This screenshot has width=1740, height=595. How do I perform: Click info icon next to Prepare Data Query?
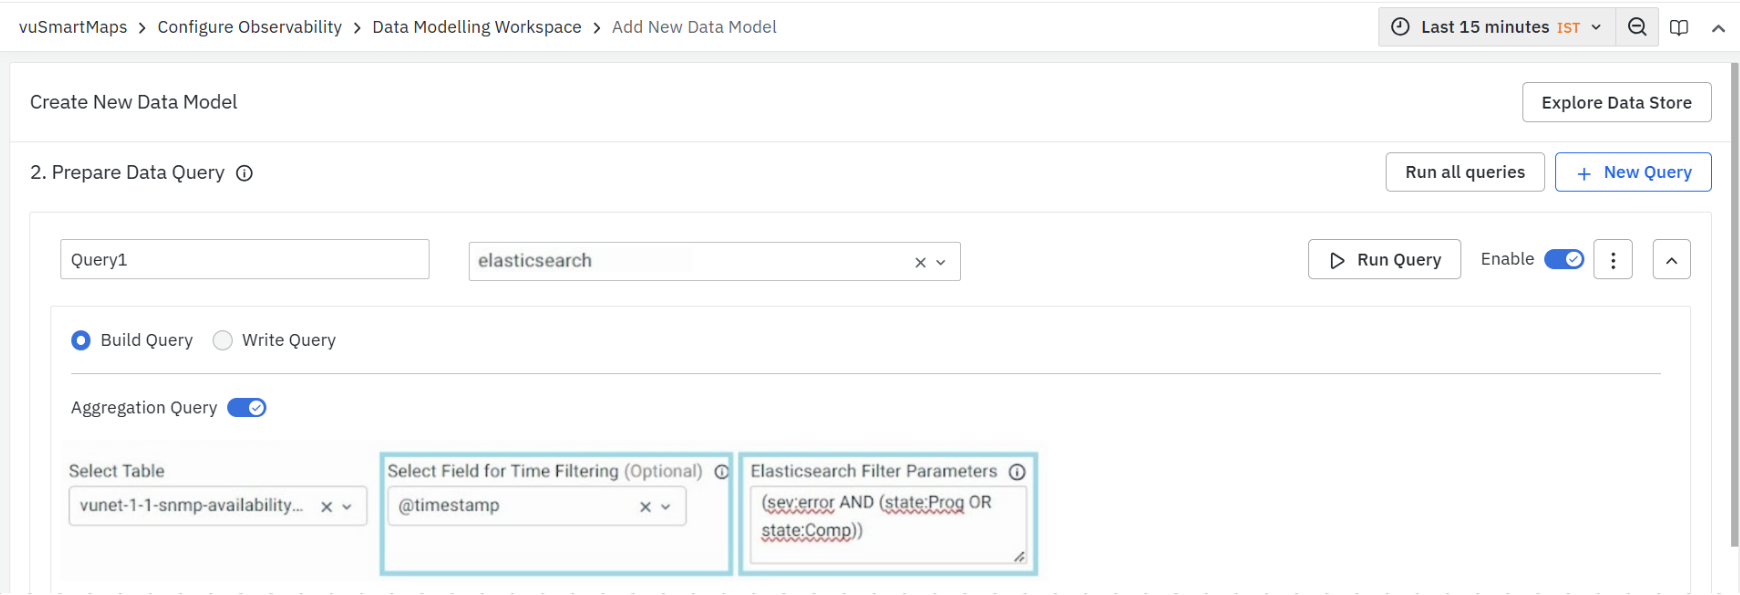click(244, 173)
